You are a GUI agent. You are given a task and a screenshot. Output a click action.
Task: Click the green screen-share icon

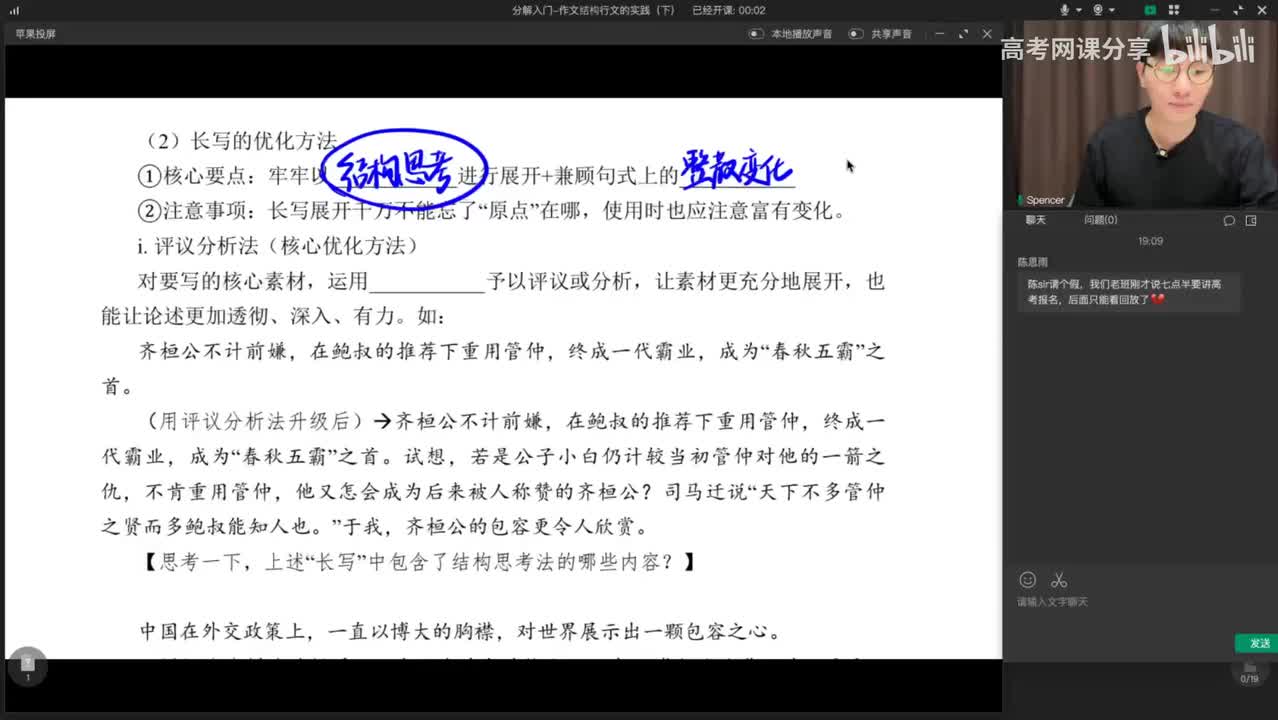coord(1150,10)
